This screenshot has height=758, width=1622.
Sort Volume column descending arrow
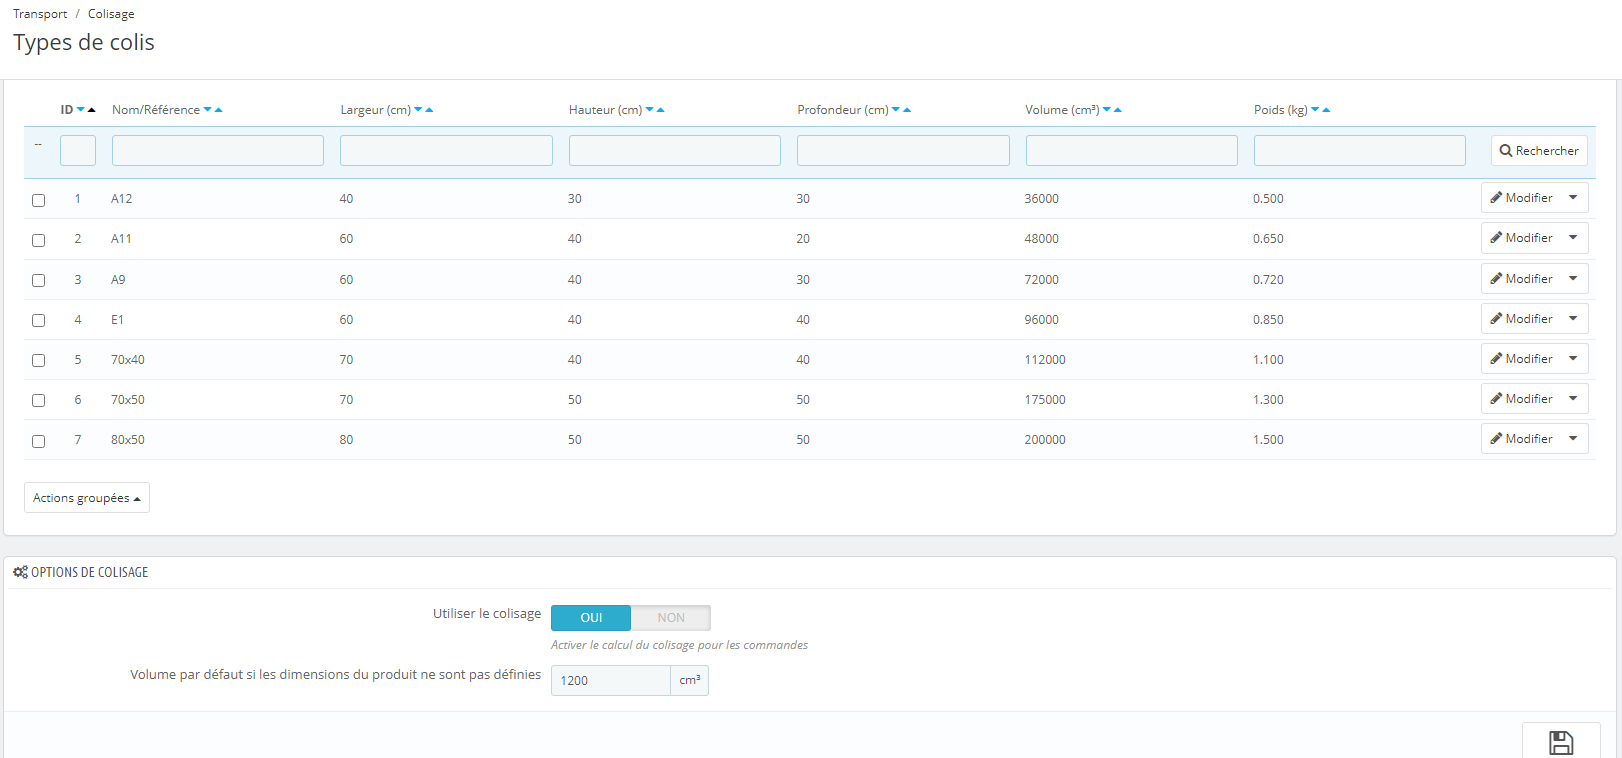click(x=1107, y=110)
